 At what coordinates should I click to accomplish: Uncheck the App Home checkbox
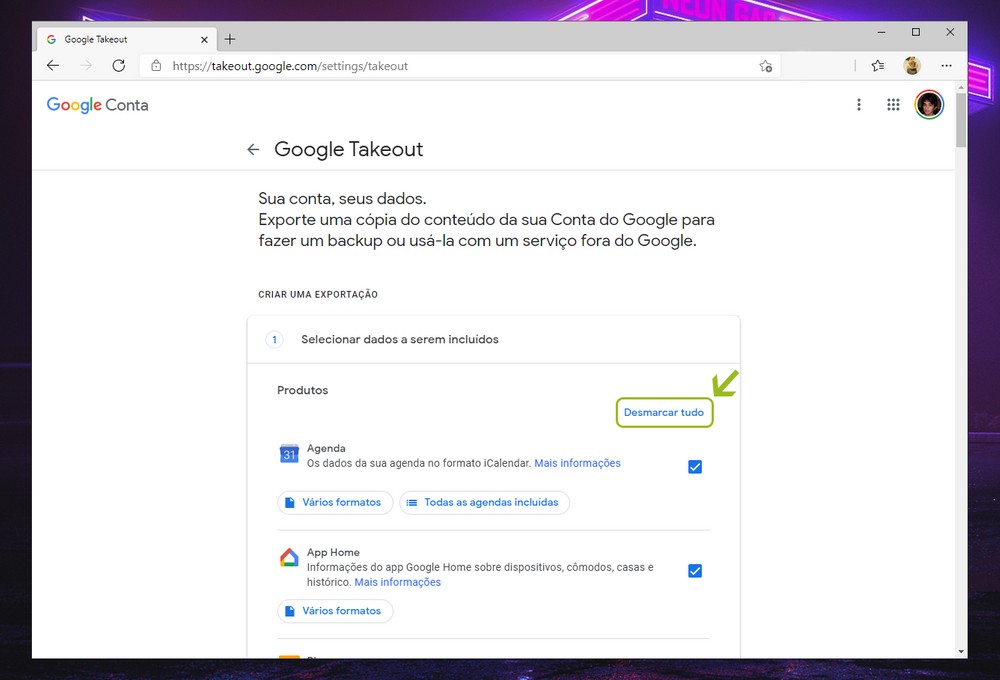pyautogui.click(x=695, y=571)
